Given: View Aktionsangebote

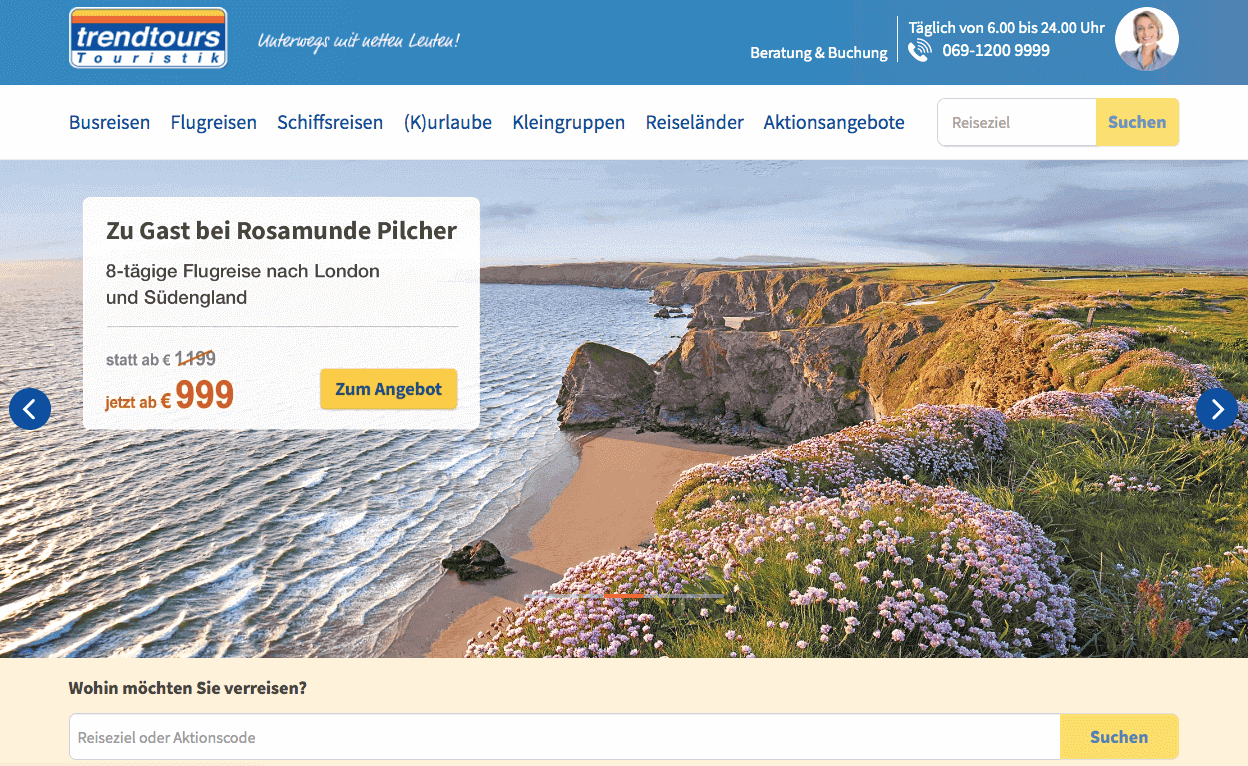Looking at the screenshot, I should [834, 122].
